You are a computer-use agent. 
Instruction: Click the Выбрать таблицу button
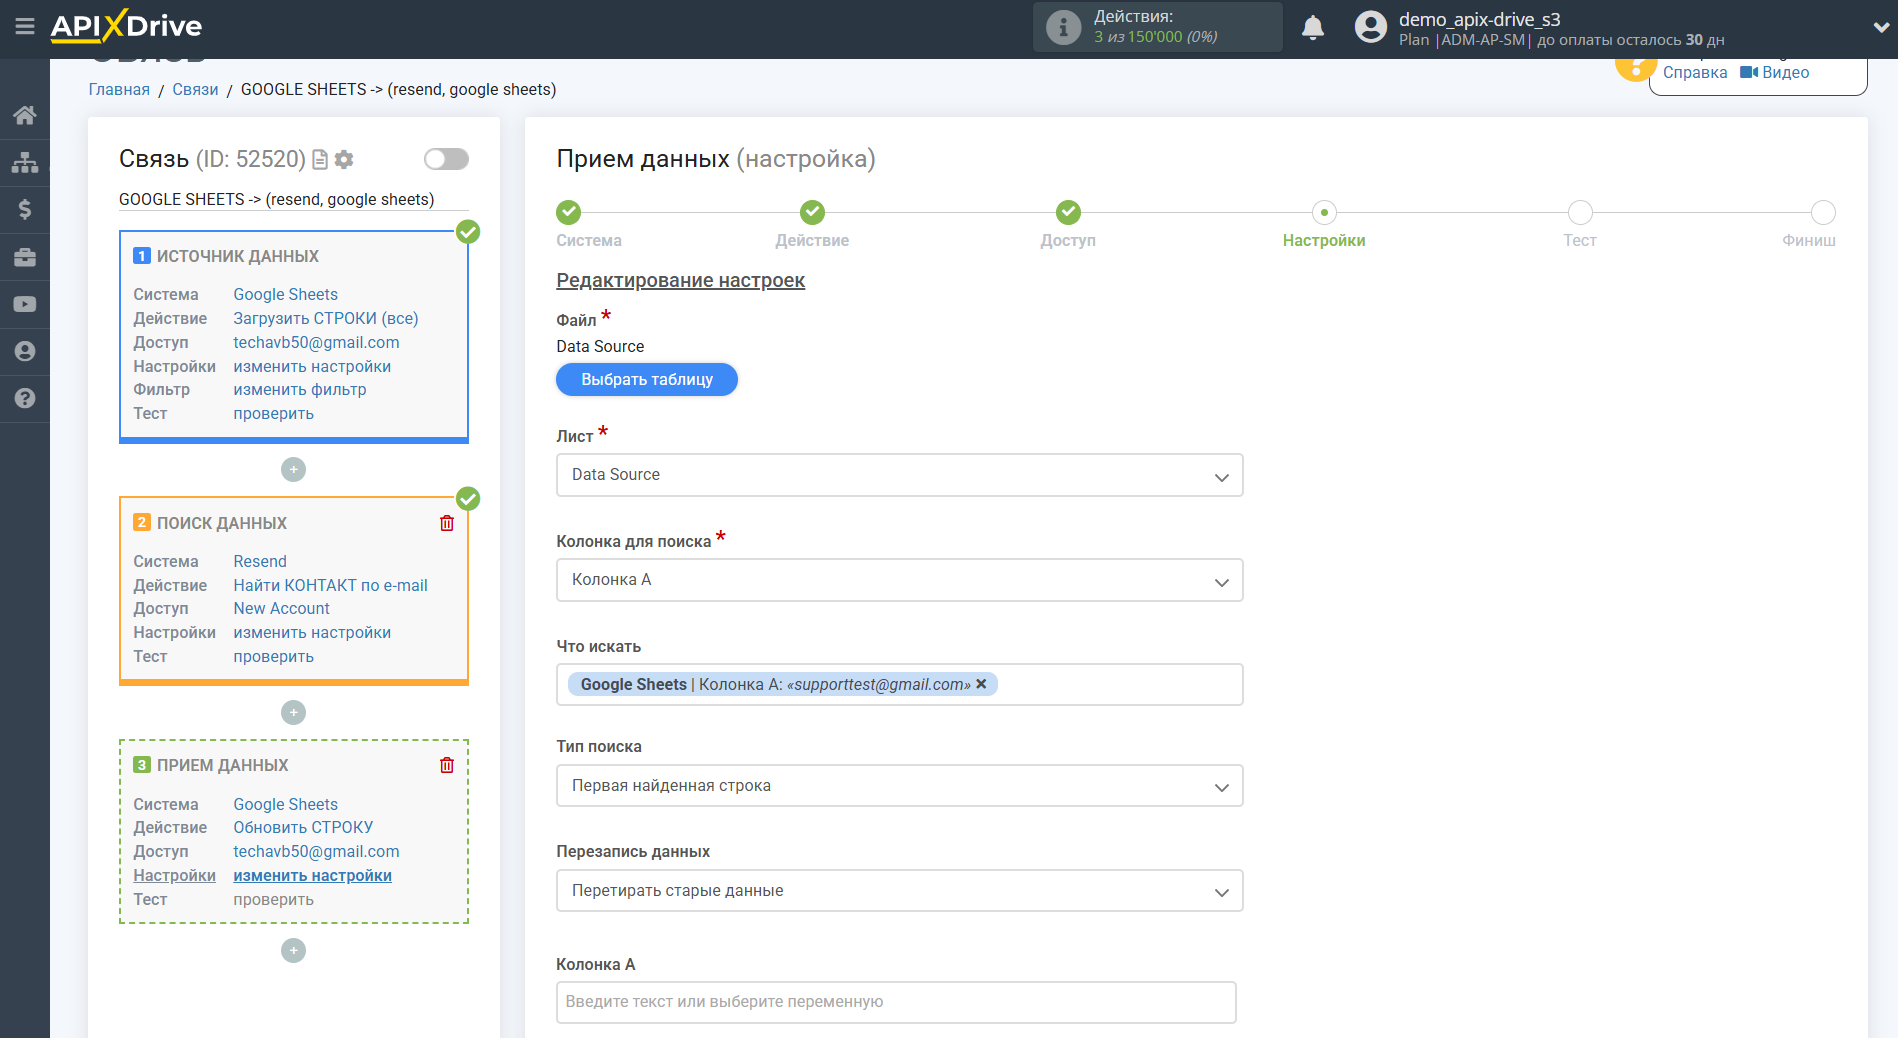coord(646,380)
